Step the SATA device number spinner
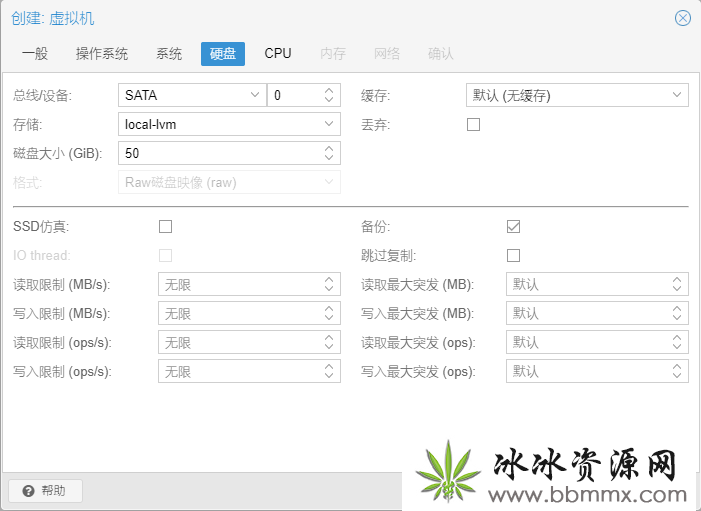This screenshot has width=701, height=511. pyautogui.click(x=329, y=95)
